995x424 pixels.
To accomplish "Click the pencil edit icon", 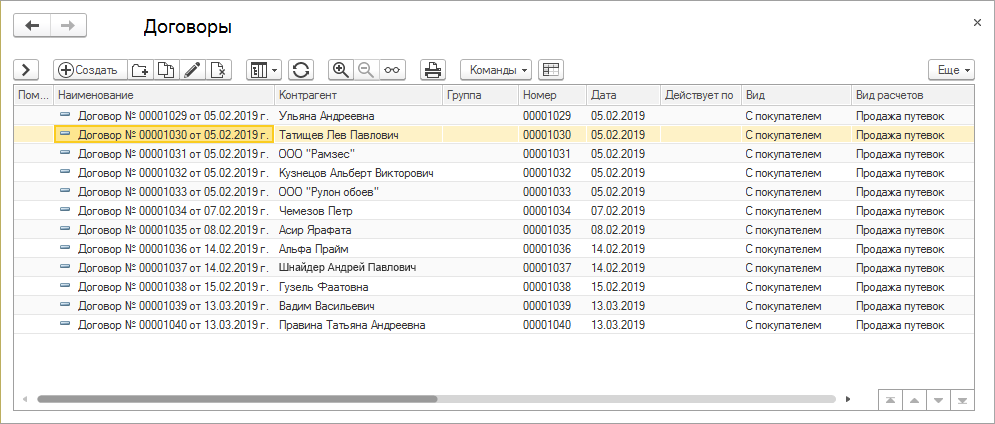I will (192, 70).
